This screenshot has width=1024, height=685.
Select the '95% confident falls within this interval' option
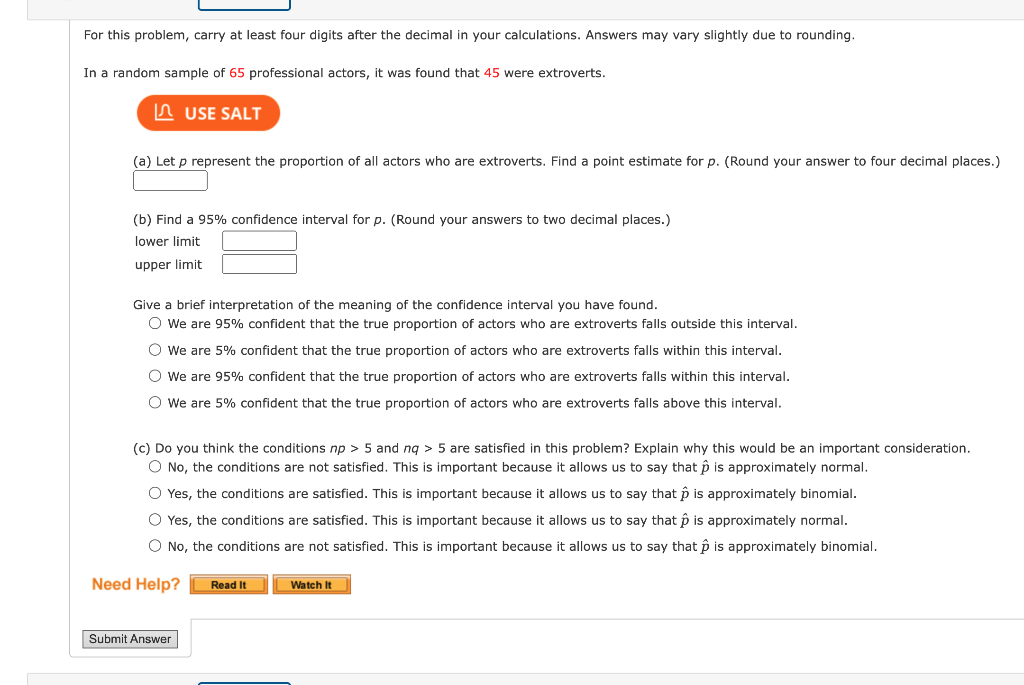pos(155,376)
